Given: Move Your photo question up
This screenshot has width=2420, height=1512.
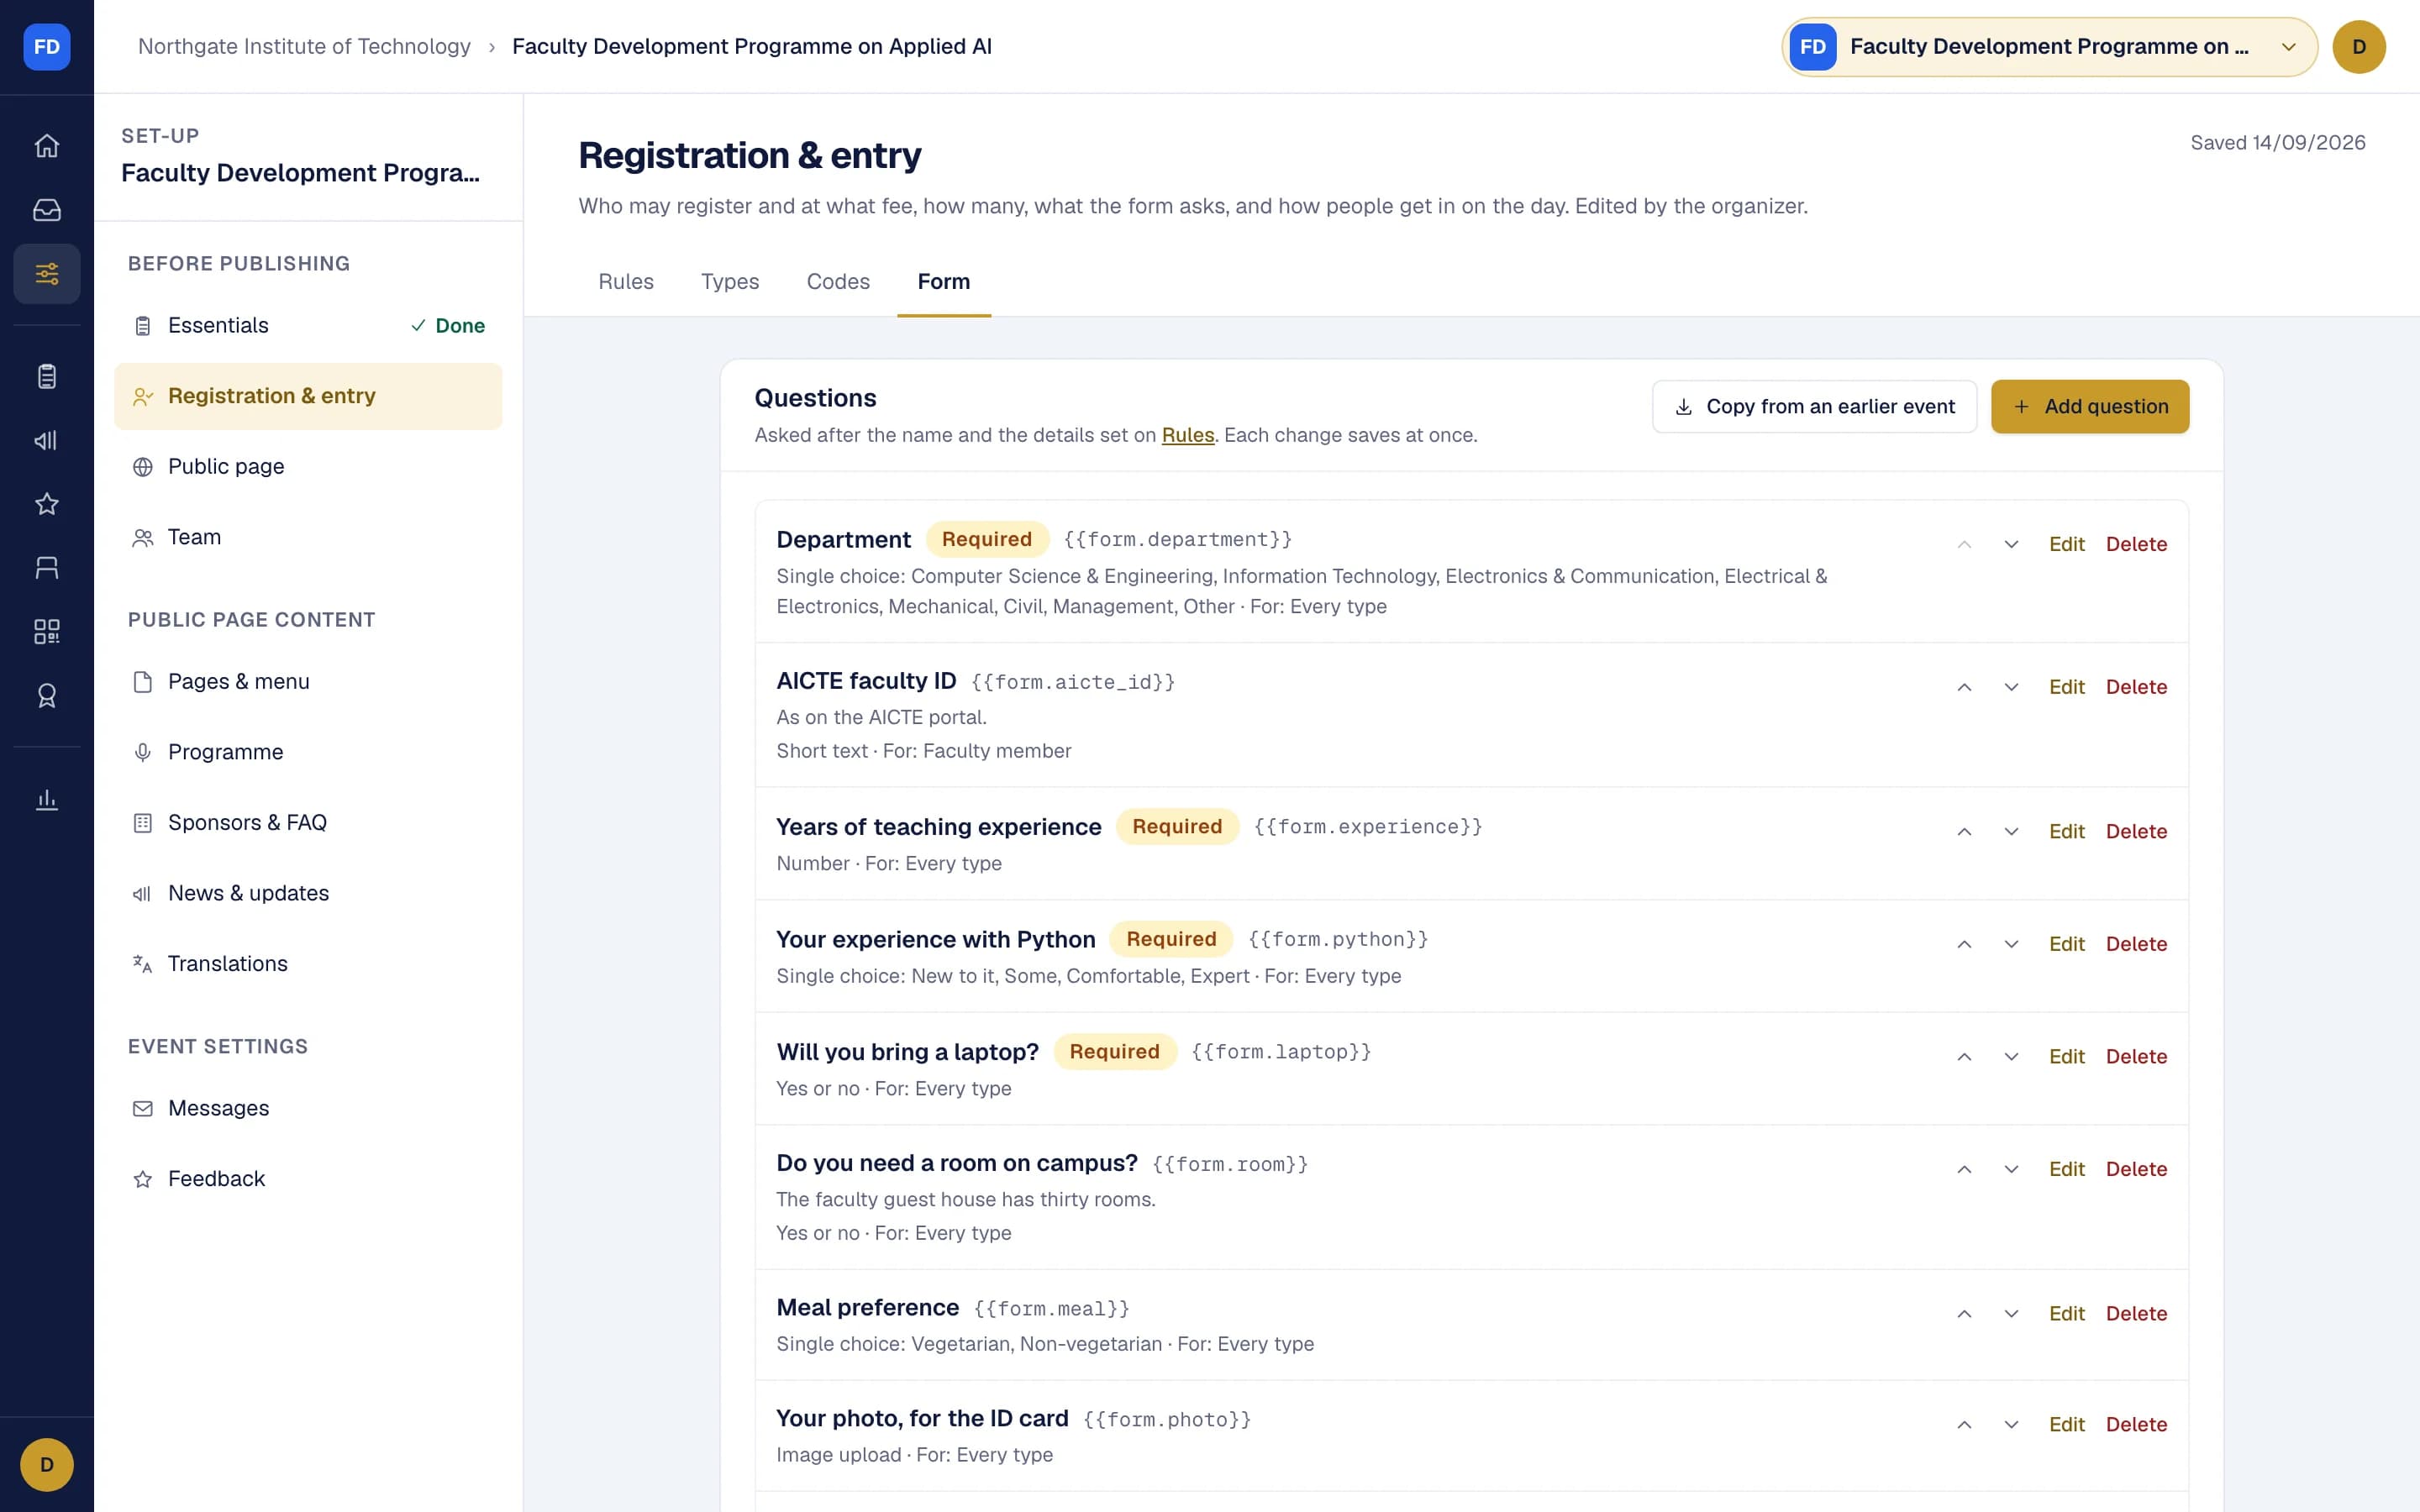Looking at the screenshot, I should (x=1964, y=1425).
